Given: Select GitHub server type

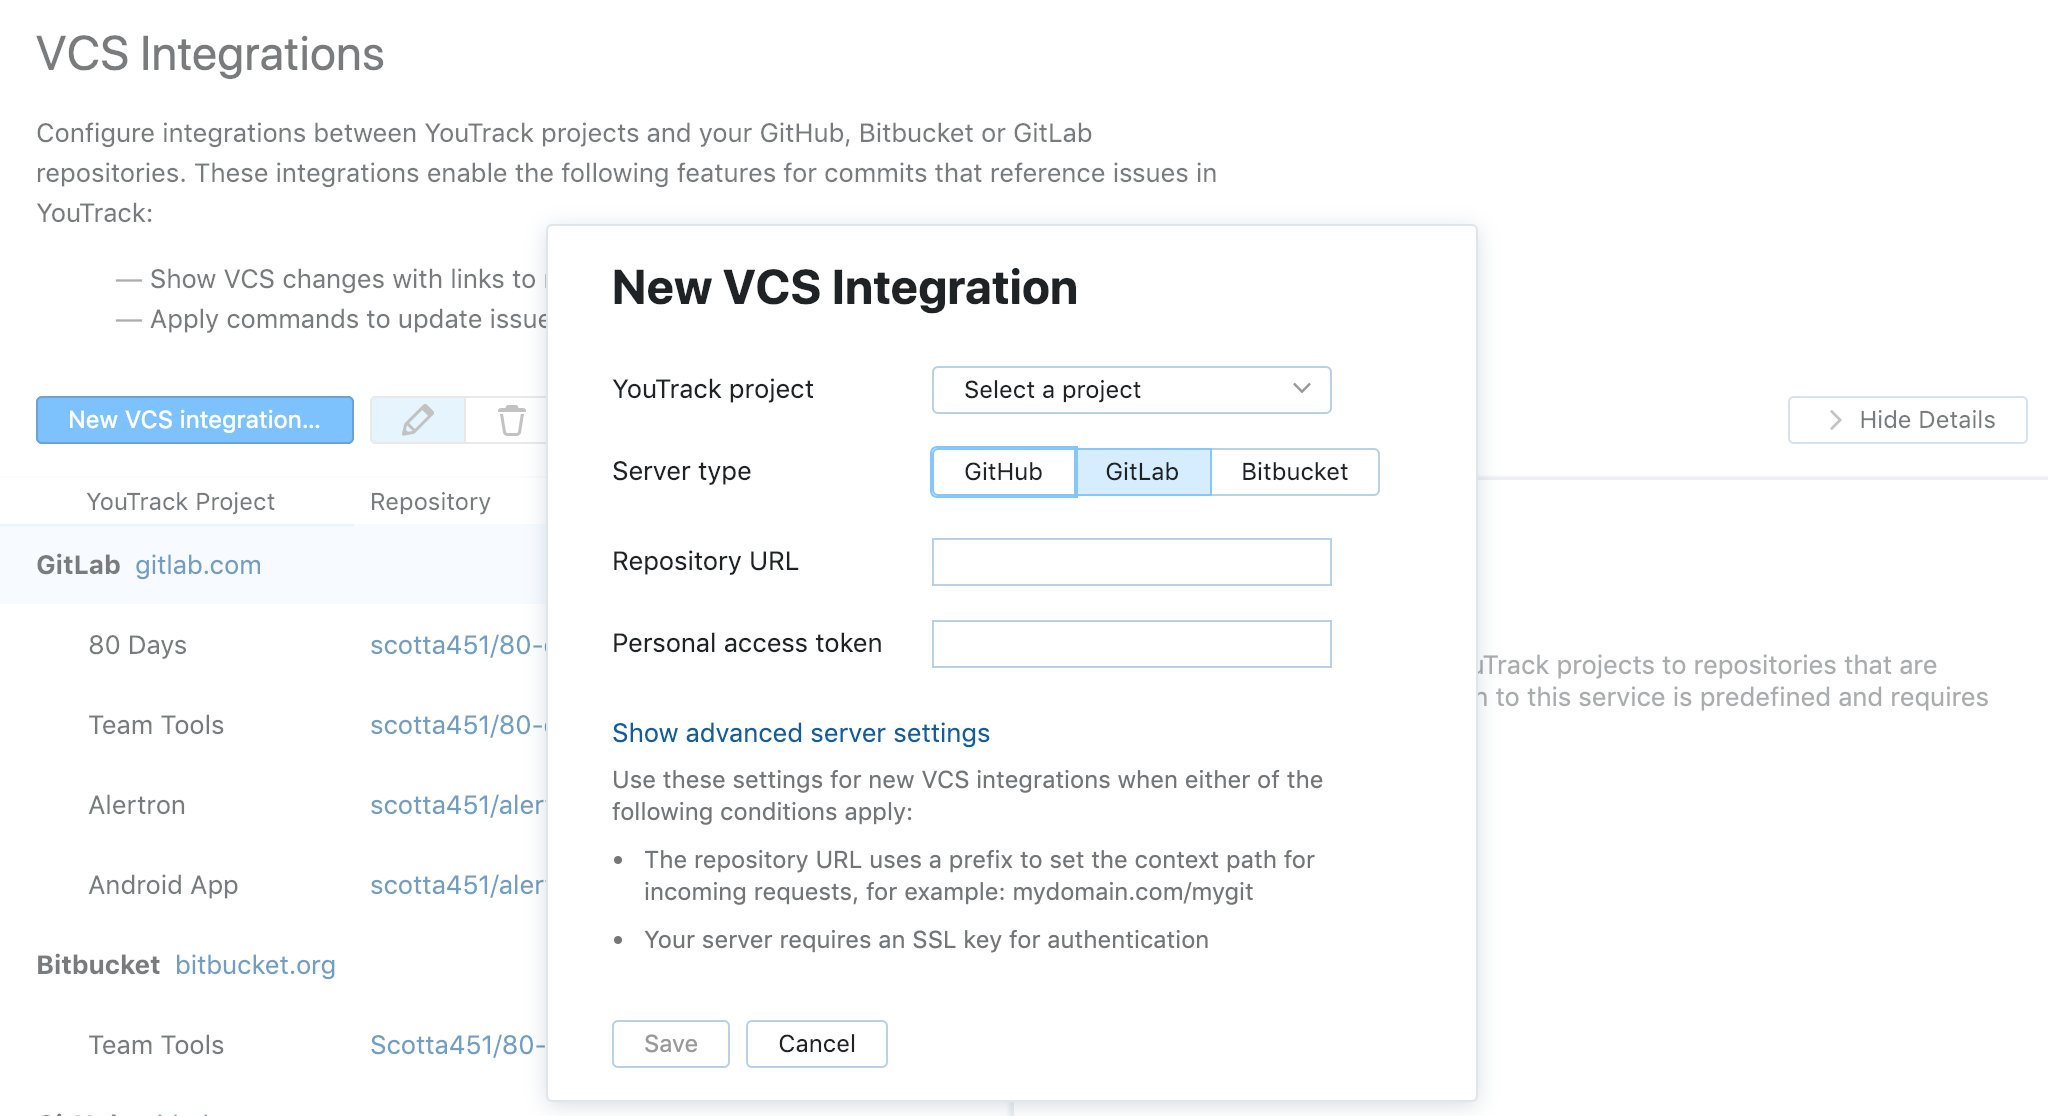Looking at the screenshot, I should [1003, 472].
